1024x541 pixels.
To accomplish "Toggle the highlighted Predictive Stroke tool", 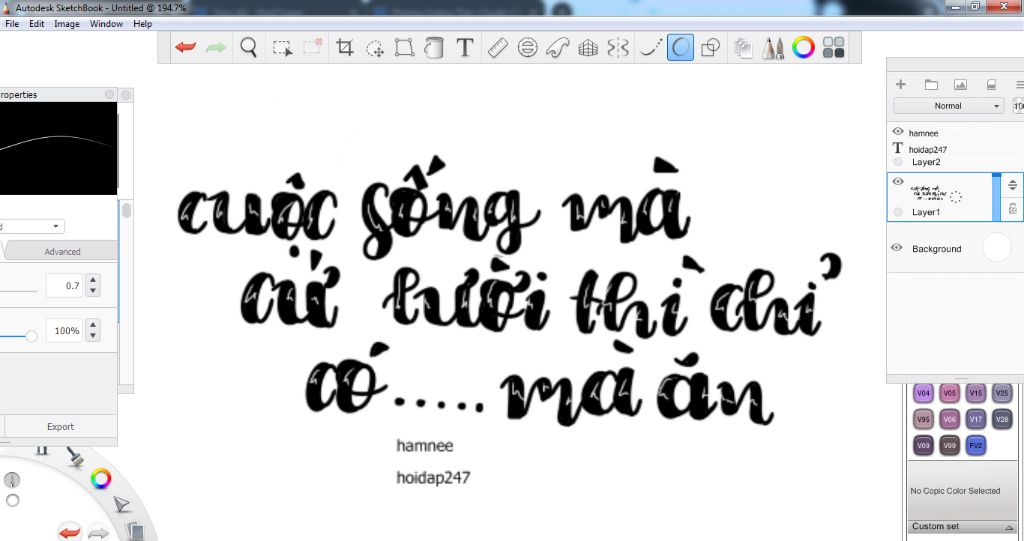I will tap(680, 48).
